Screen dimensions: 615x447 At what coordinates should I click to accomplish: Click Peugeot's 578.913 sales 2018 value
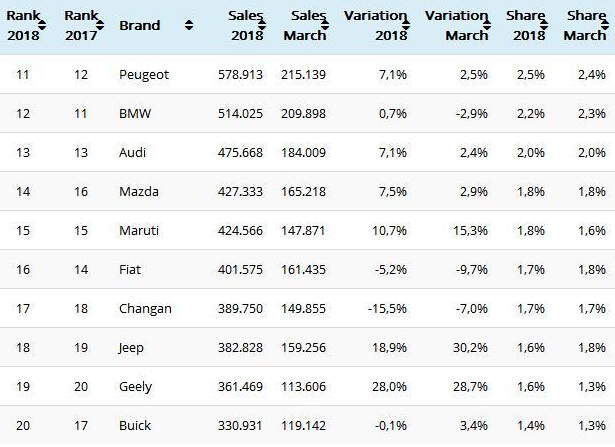point(239,74)
